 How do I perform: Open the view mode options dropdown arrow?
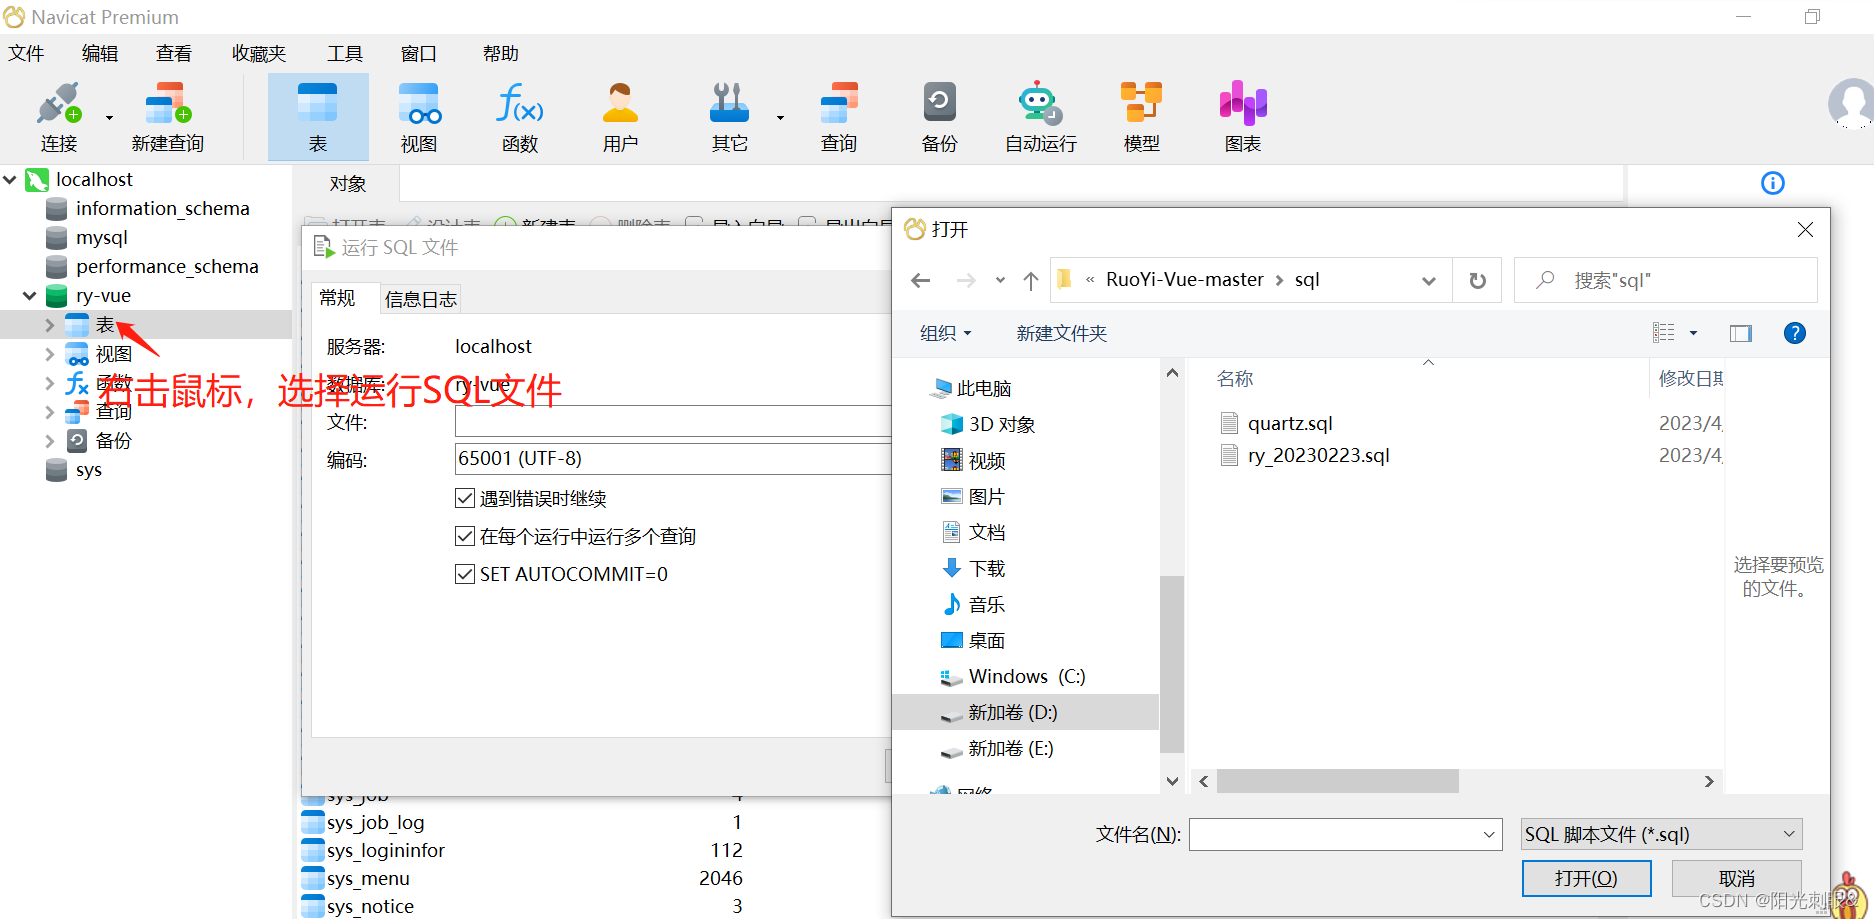click(x=1693, y=333)
